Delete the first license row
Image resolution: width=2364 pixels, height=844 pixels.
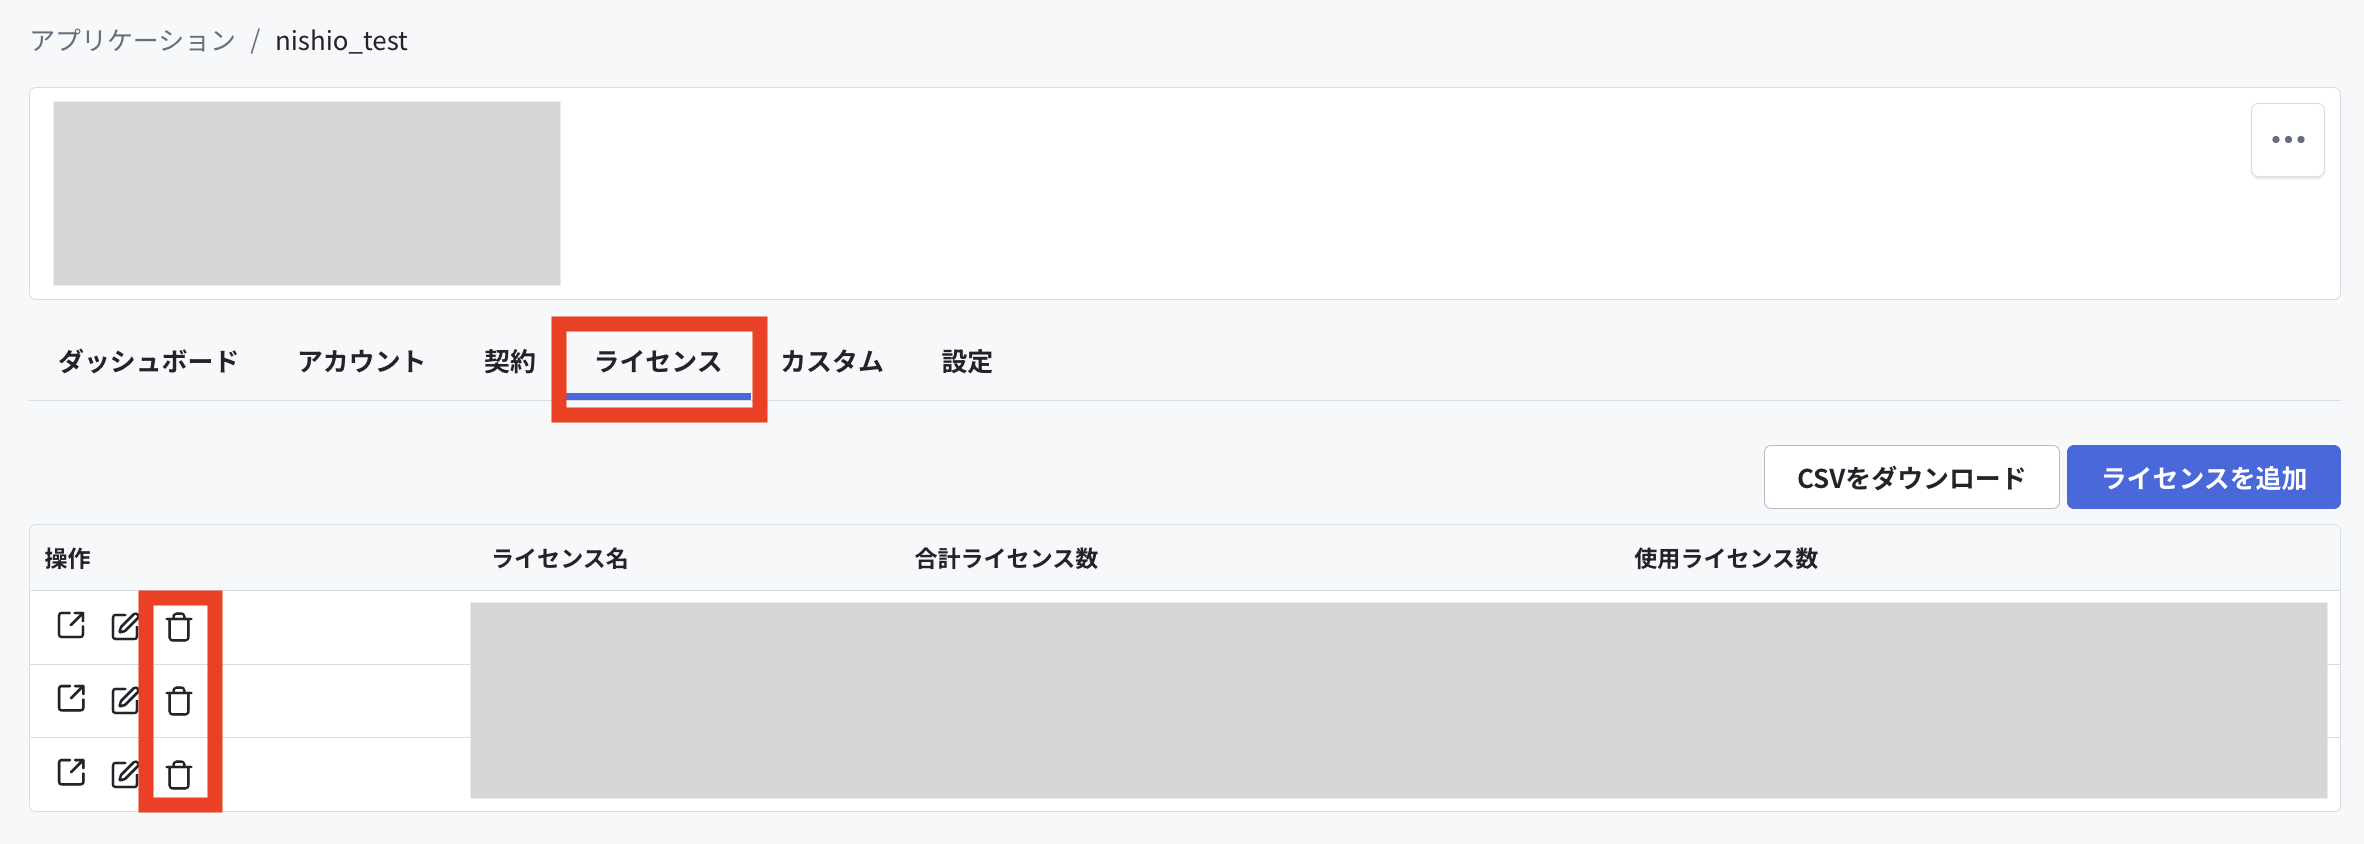point(179,627)
